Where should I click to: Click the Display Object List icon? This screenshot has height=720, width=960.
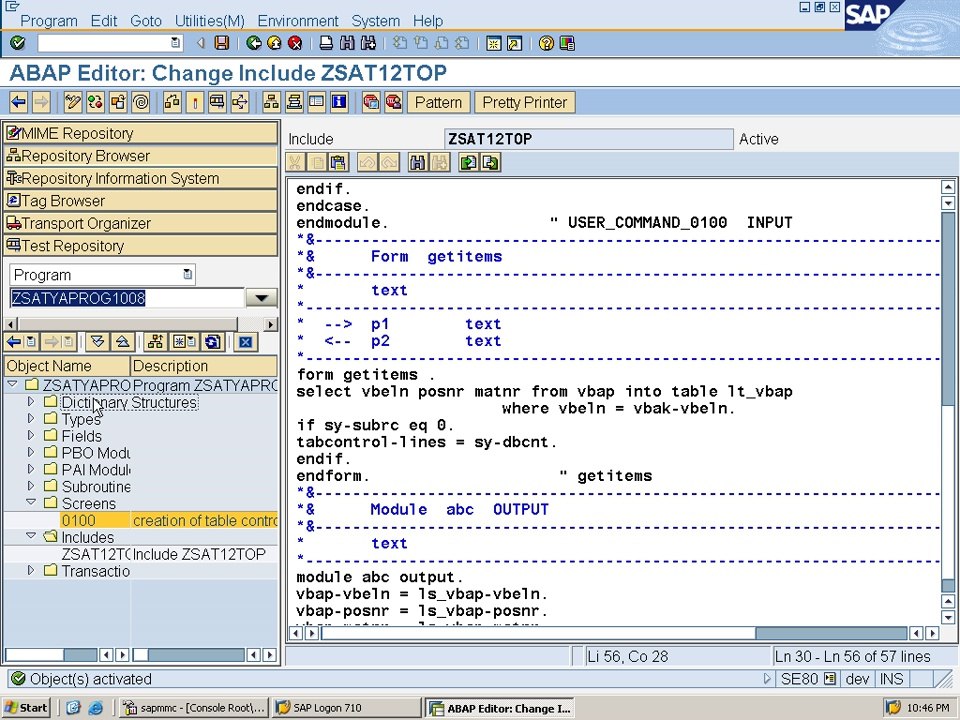click(271, 102)
